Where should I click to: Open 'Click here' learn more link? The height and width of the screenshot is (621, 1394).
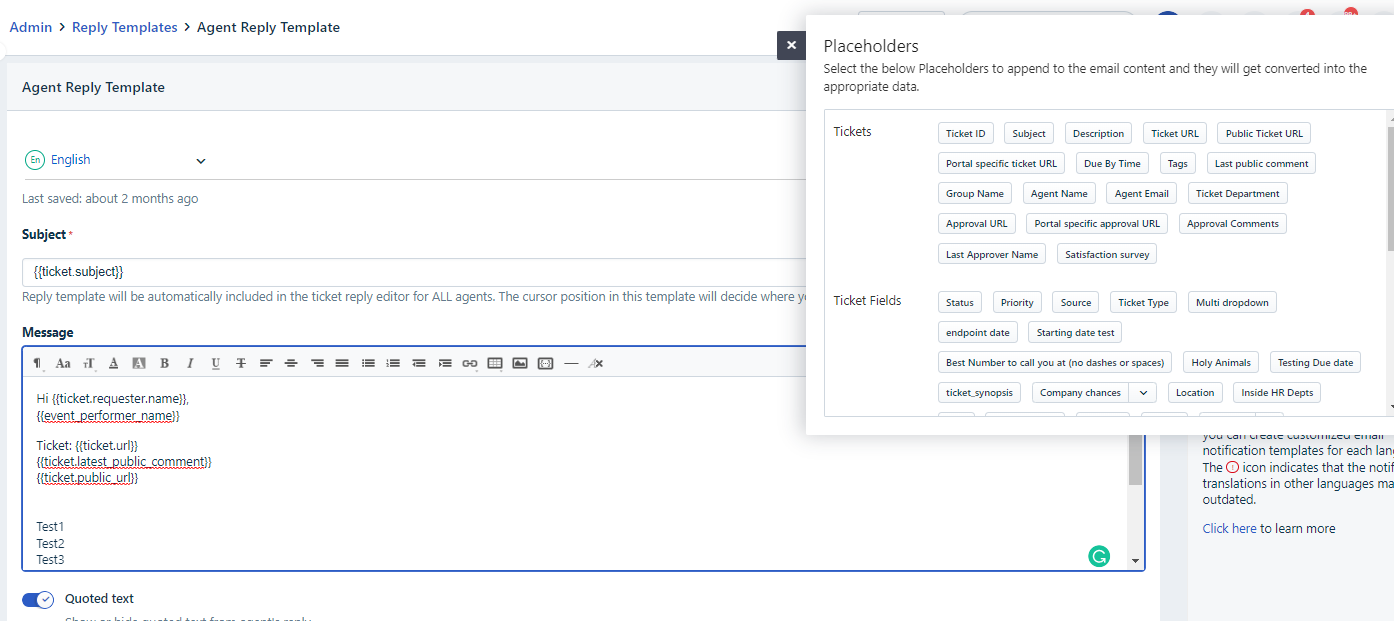point(1229,529)
